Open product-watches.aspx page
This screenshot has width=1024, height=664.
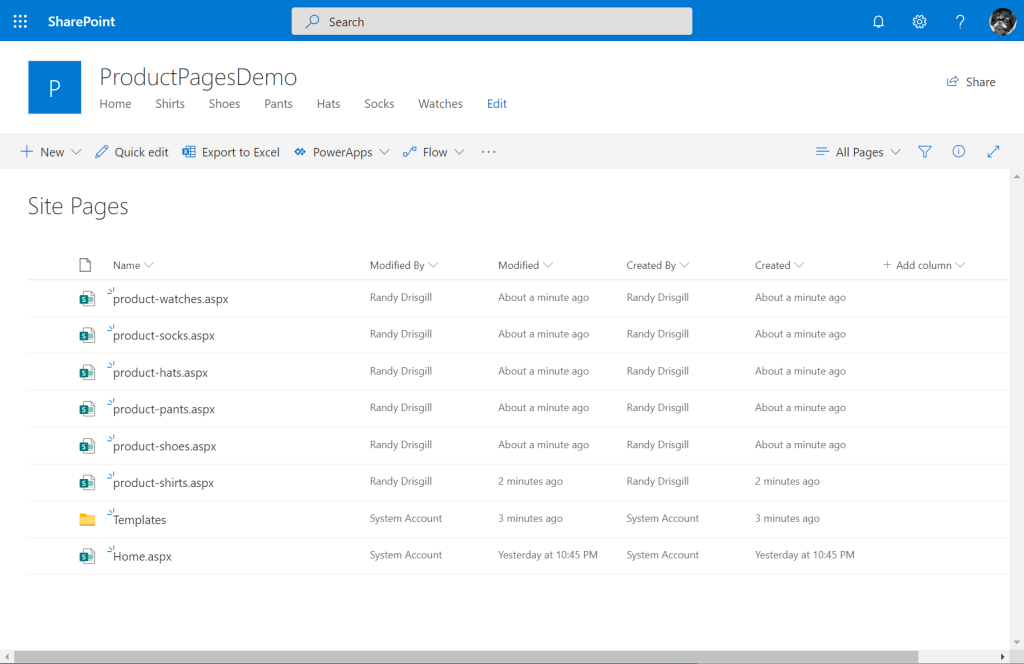(x=170, y=299)
